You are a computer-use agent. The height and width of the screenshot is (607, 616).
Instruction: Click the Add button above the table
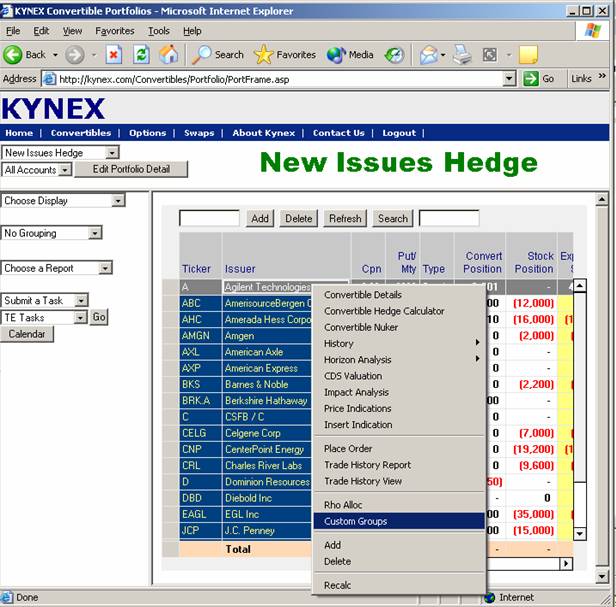260,218
